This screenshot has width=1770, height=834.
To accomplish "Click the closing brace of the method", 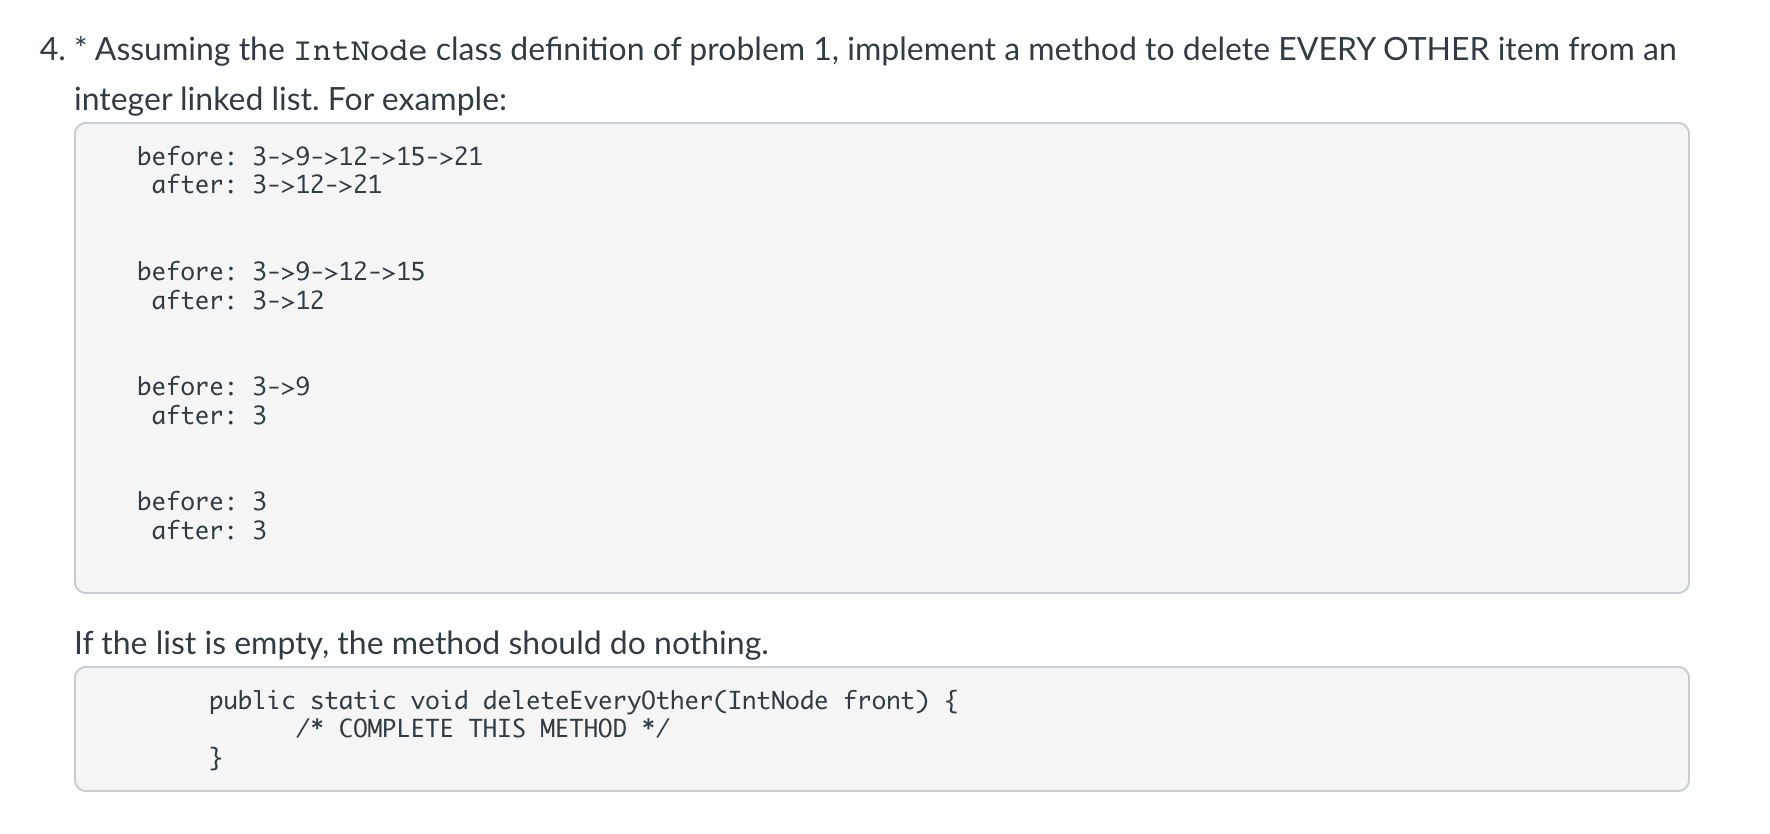I will coord(215,758).
